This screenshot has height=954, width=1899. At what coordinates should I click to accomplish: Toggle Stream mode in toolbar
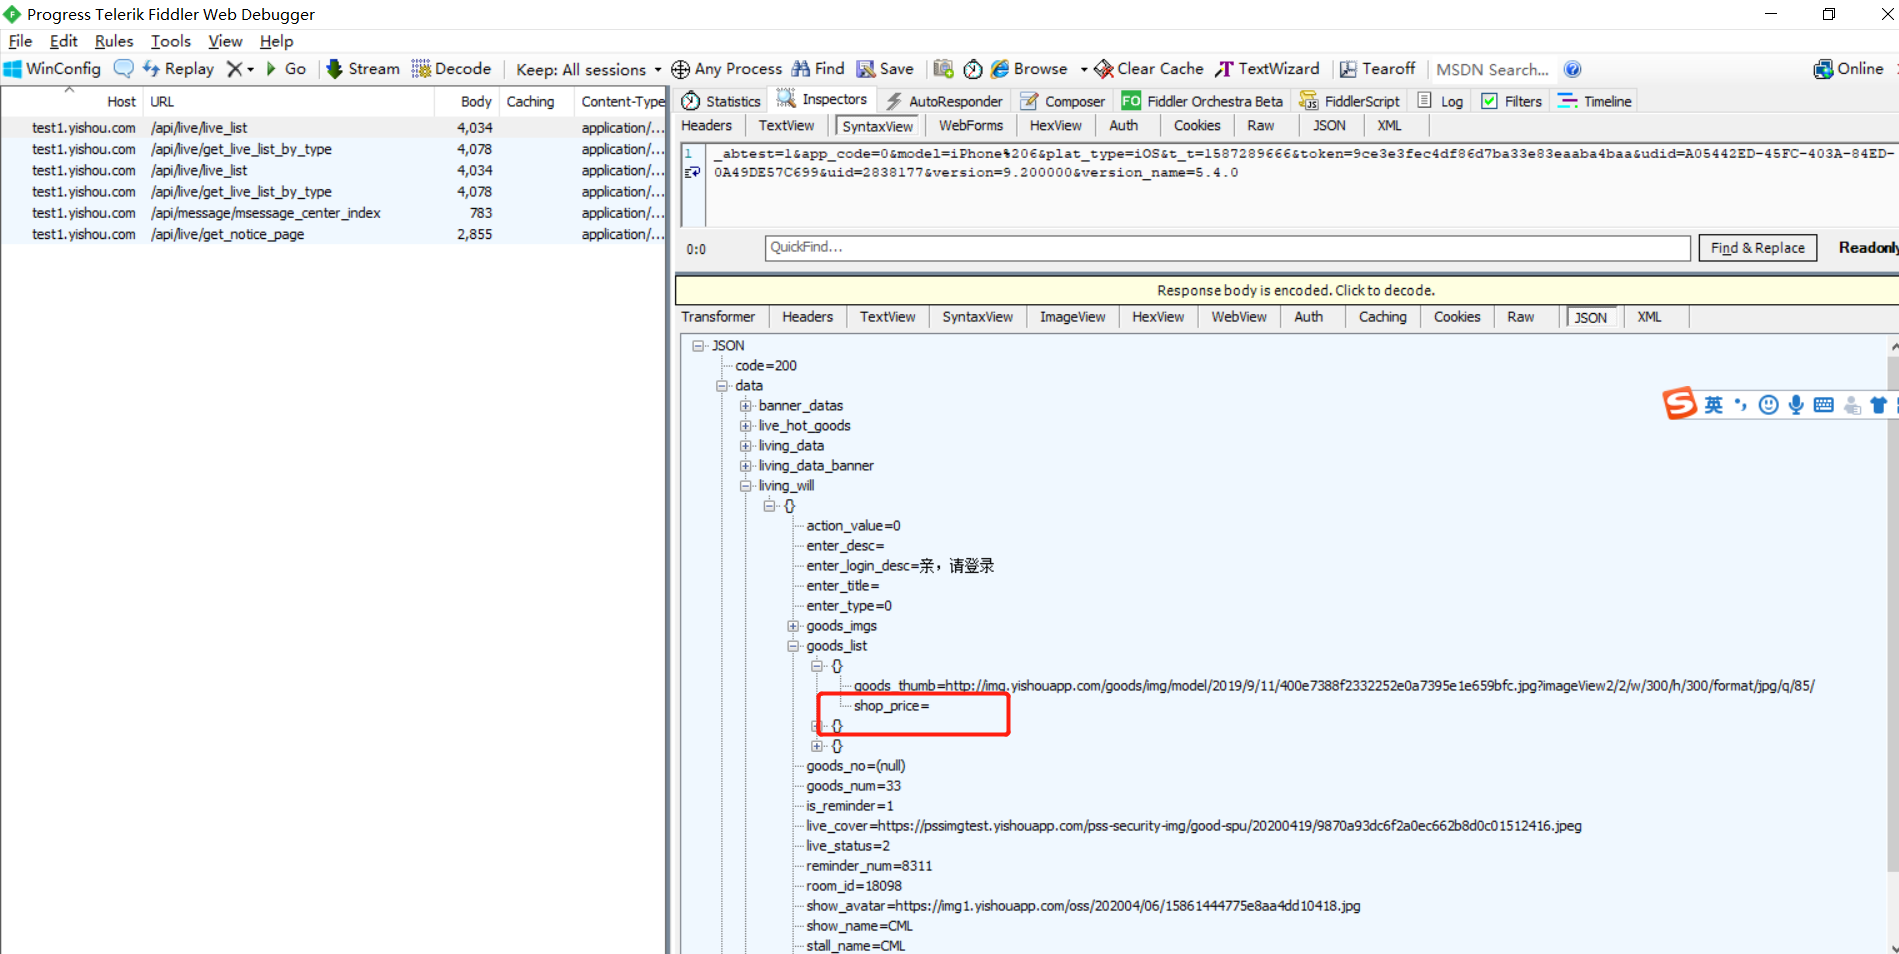tap(363, 69)
